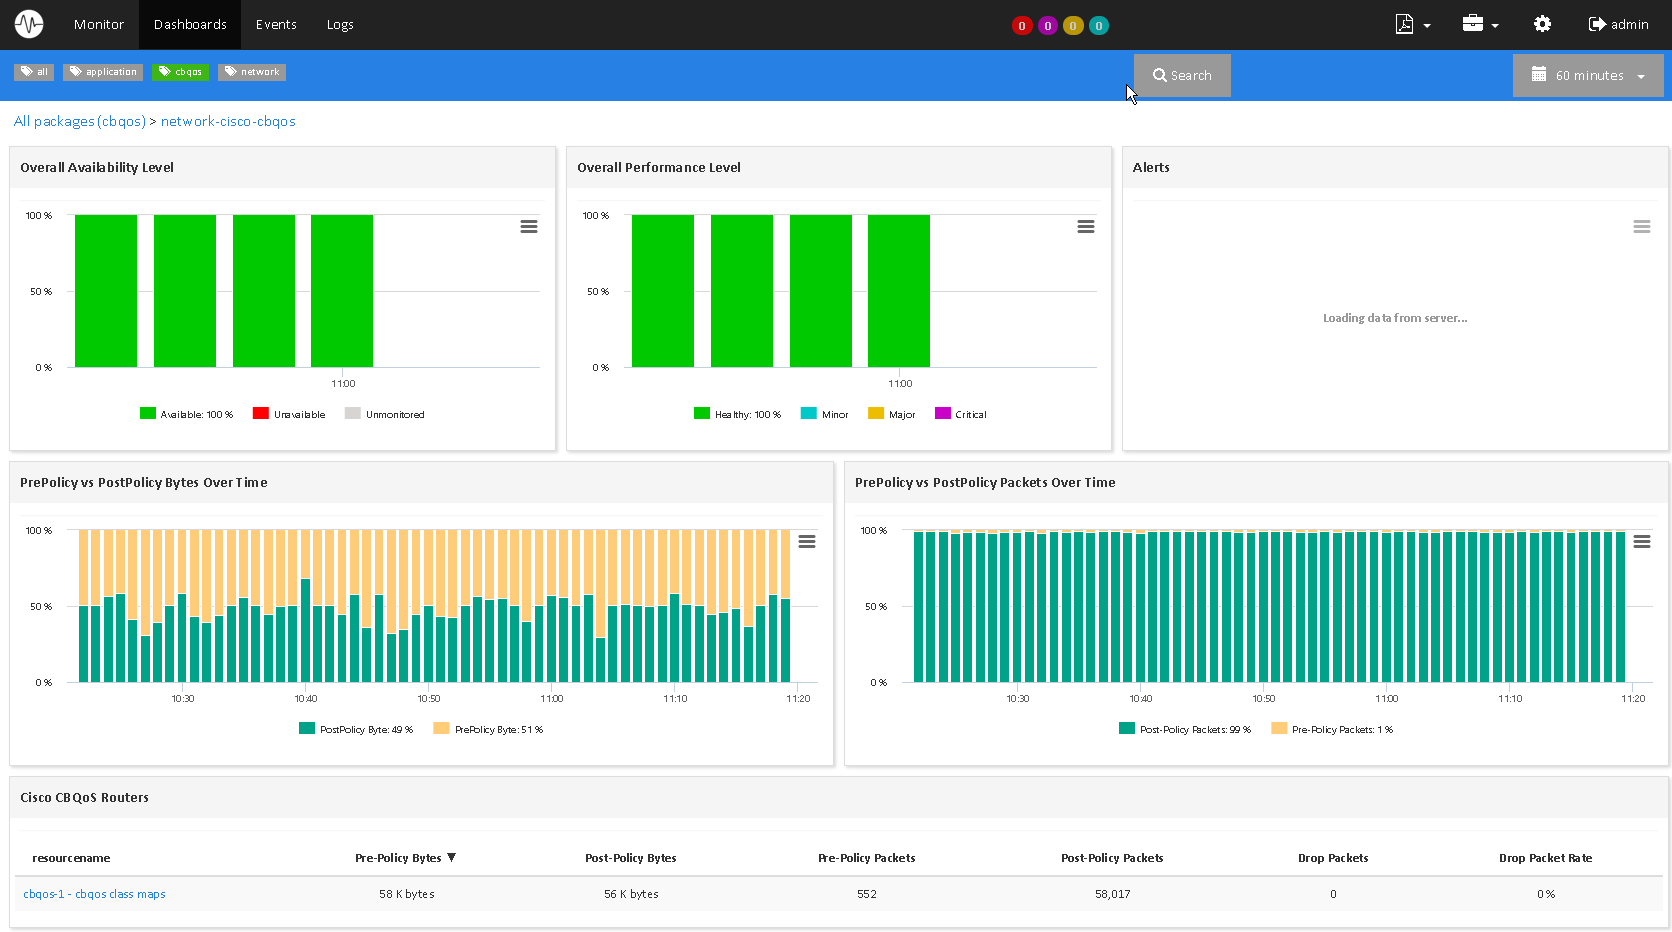This screenshot has height=932, width=1672.
Task: Toggle the Unavailable legend series
Action: pos(298,414)
